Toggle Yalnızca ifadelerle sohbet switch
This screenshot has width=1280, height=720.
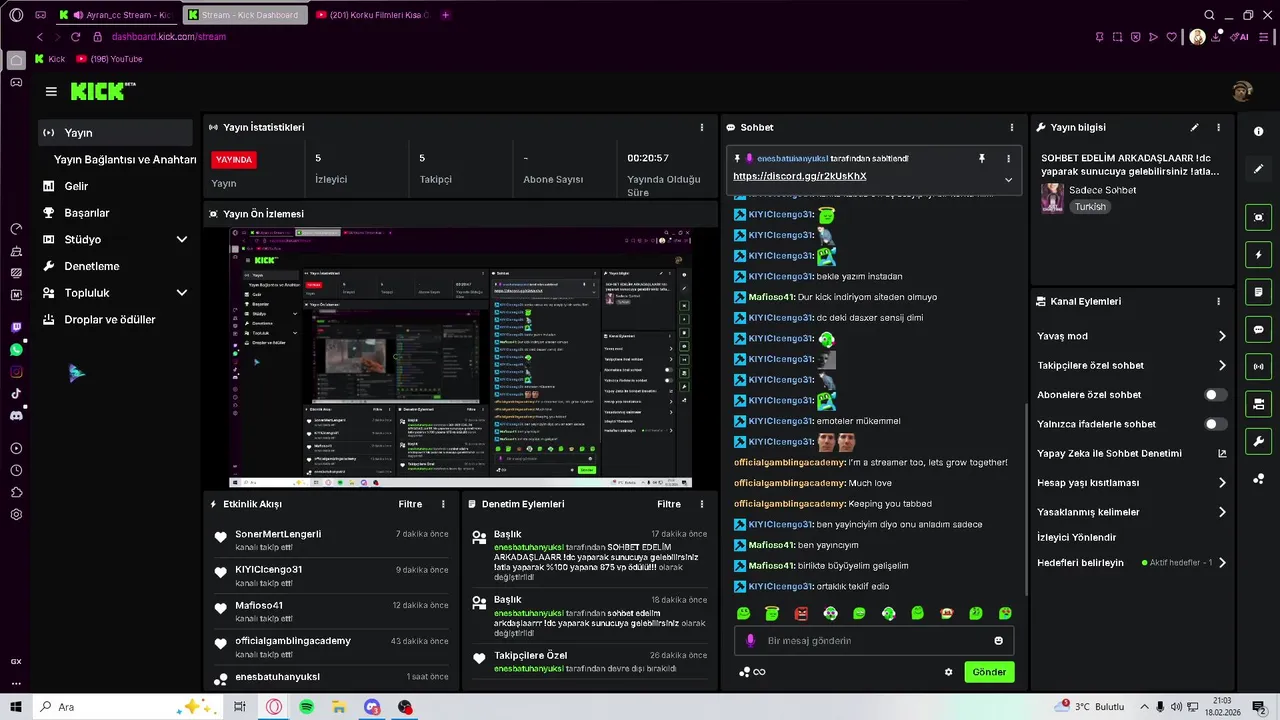click(x=1216, y=424)
